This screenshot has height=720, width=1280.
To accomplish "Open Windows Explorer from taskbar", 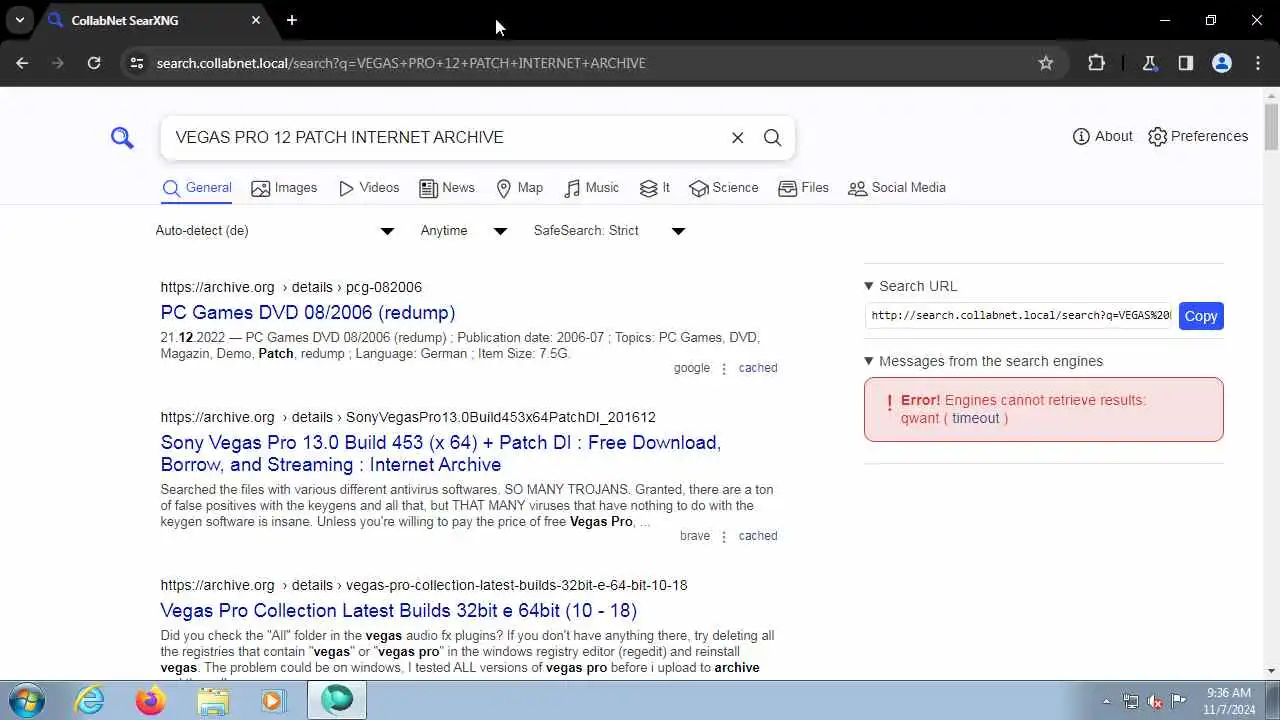I will click(213, 700).
